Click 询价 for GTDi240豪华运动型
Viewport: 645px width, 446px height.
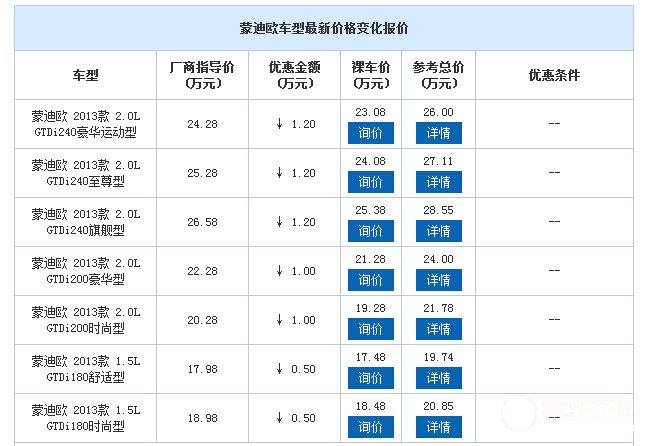coord(370,133)
